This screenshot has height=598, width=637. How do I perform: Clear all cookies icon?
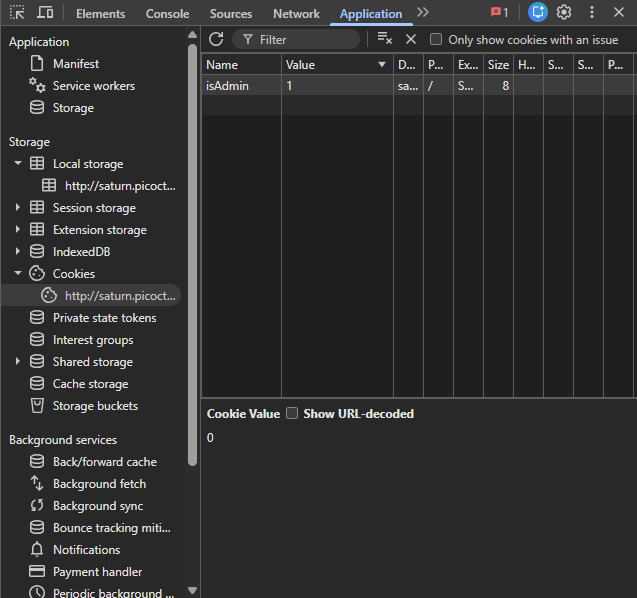coord(385,39)
